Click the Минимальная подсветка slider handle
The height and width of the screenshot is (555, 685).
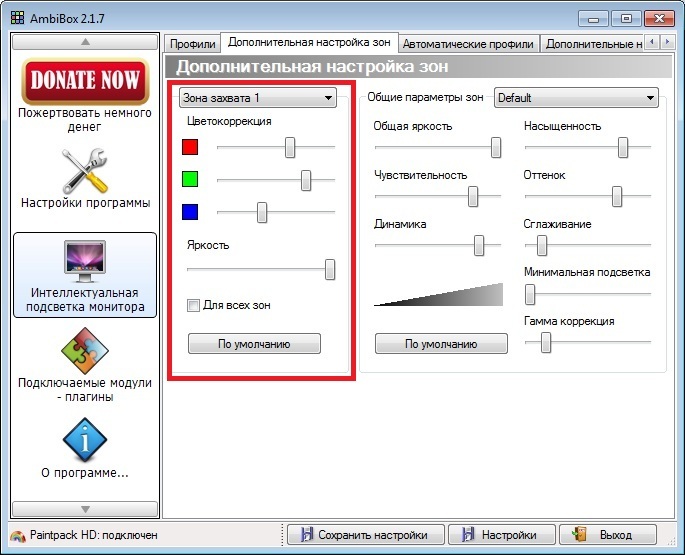[x=530, y=295]
